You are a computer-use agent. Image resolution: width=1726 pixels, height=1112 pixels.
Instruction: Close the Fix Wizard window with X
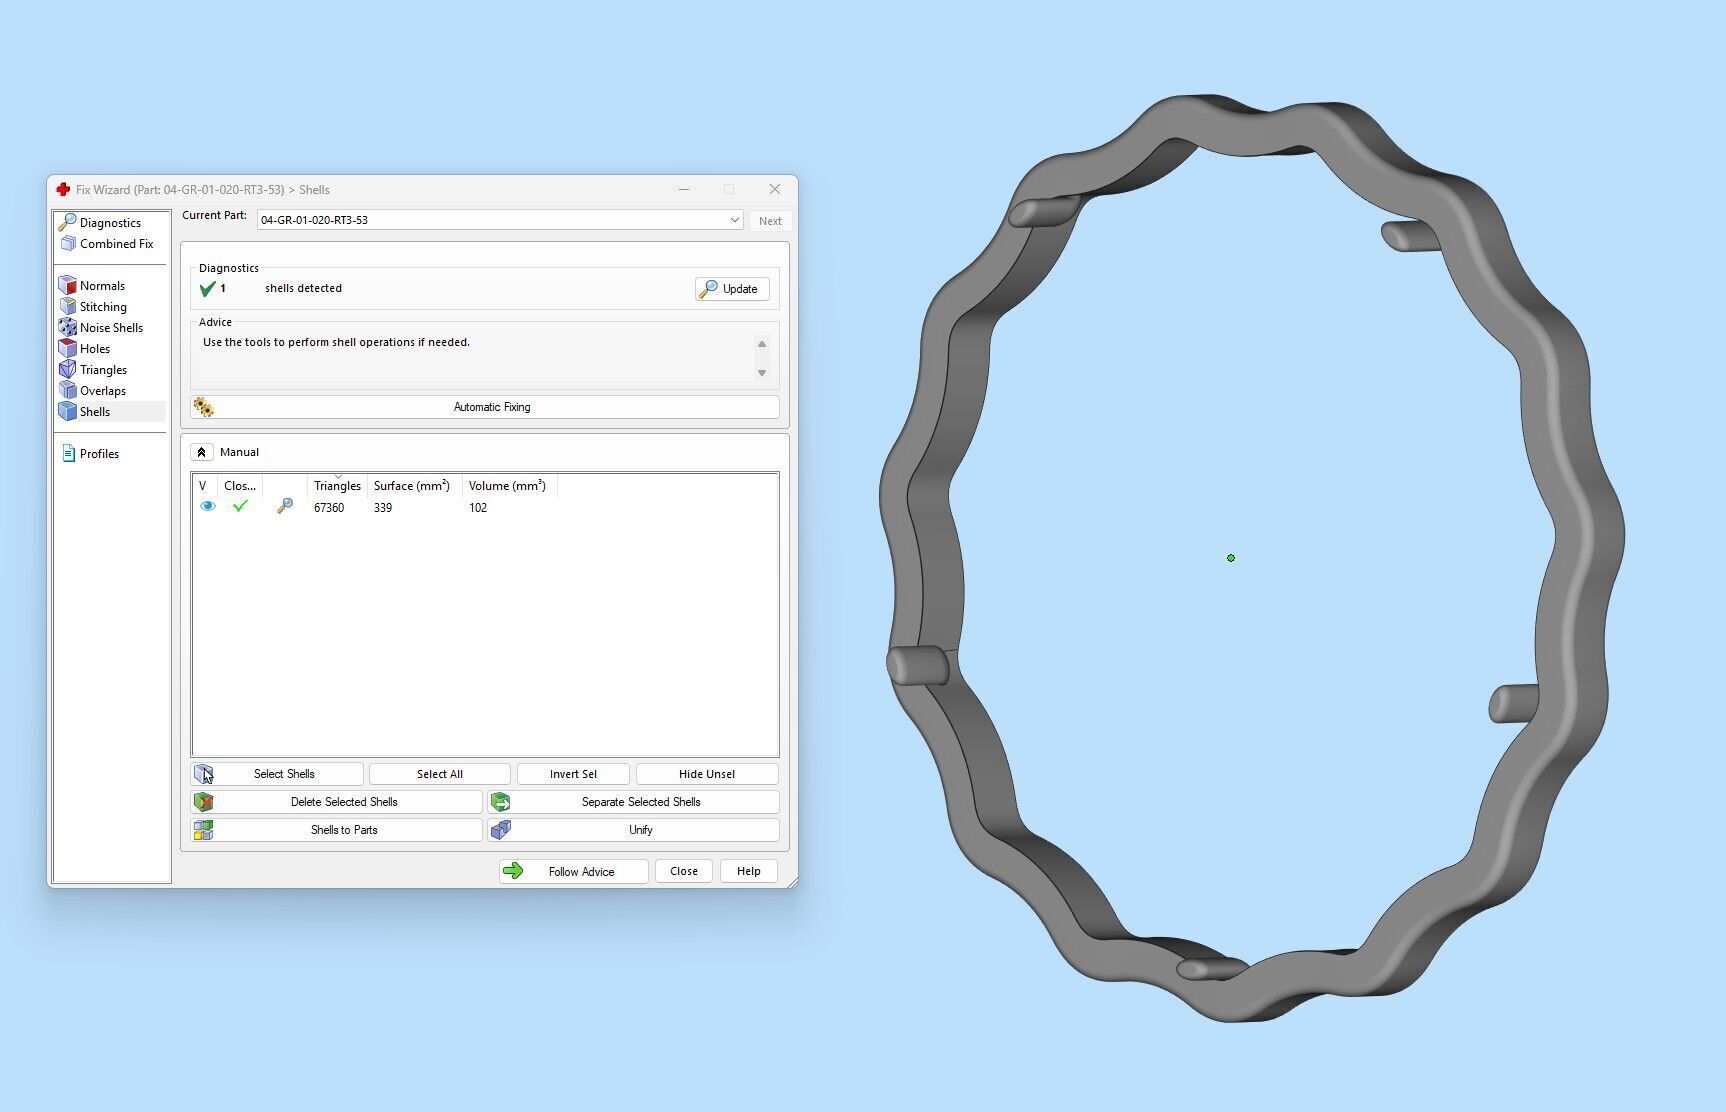775,190
